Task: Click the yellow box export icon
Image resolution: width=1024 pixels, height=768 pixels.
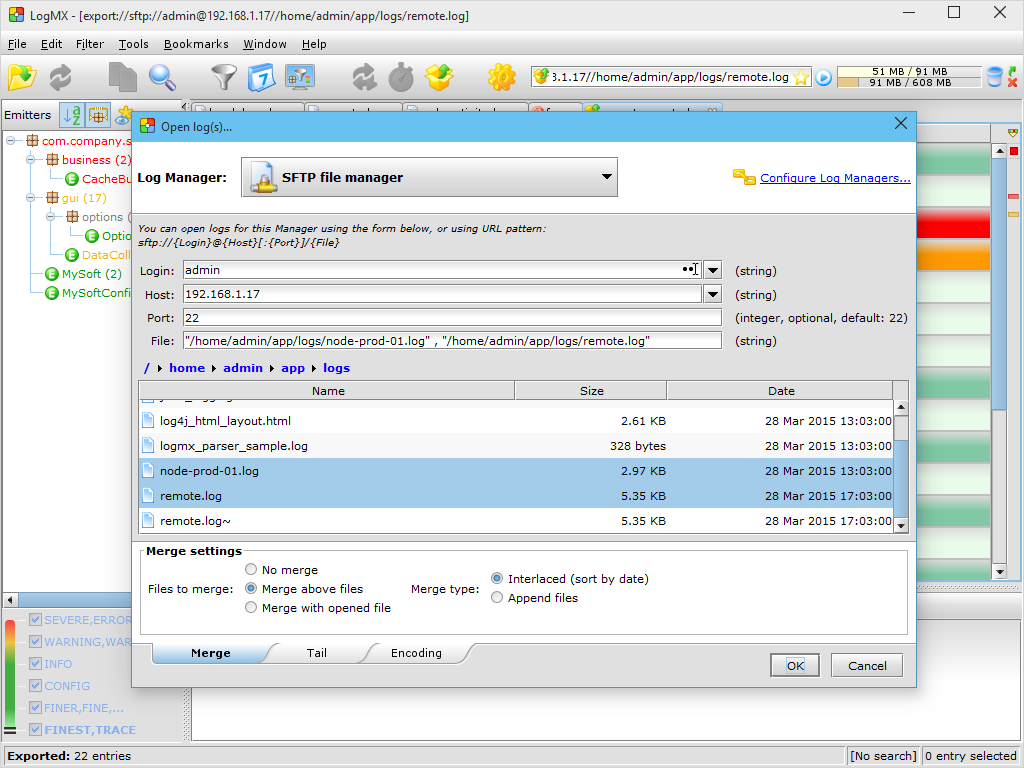Action: [439, 77]
